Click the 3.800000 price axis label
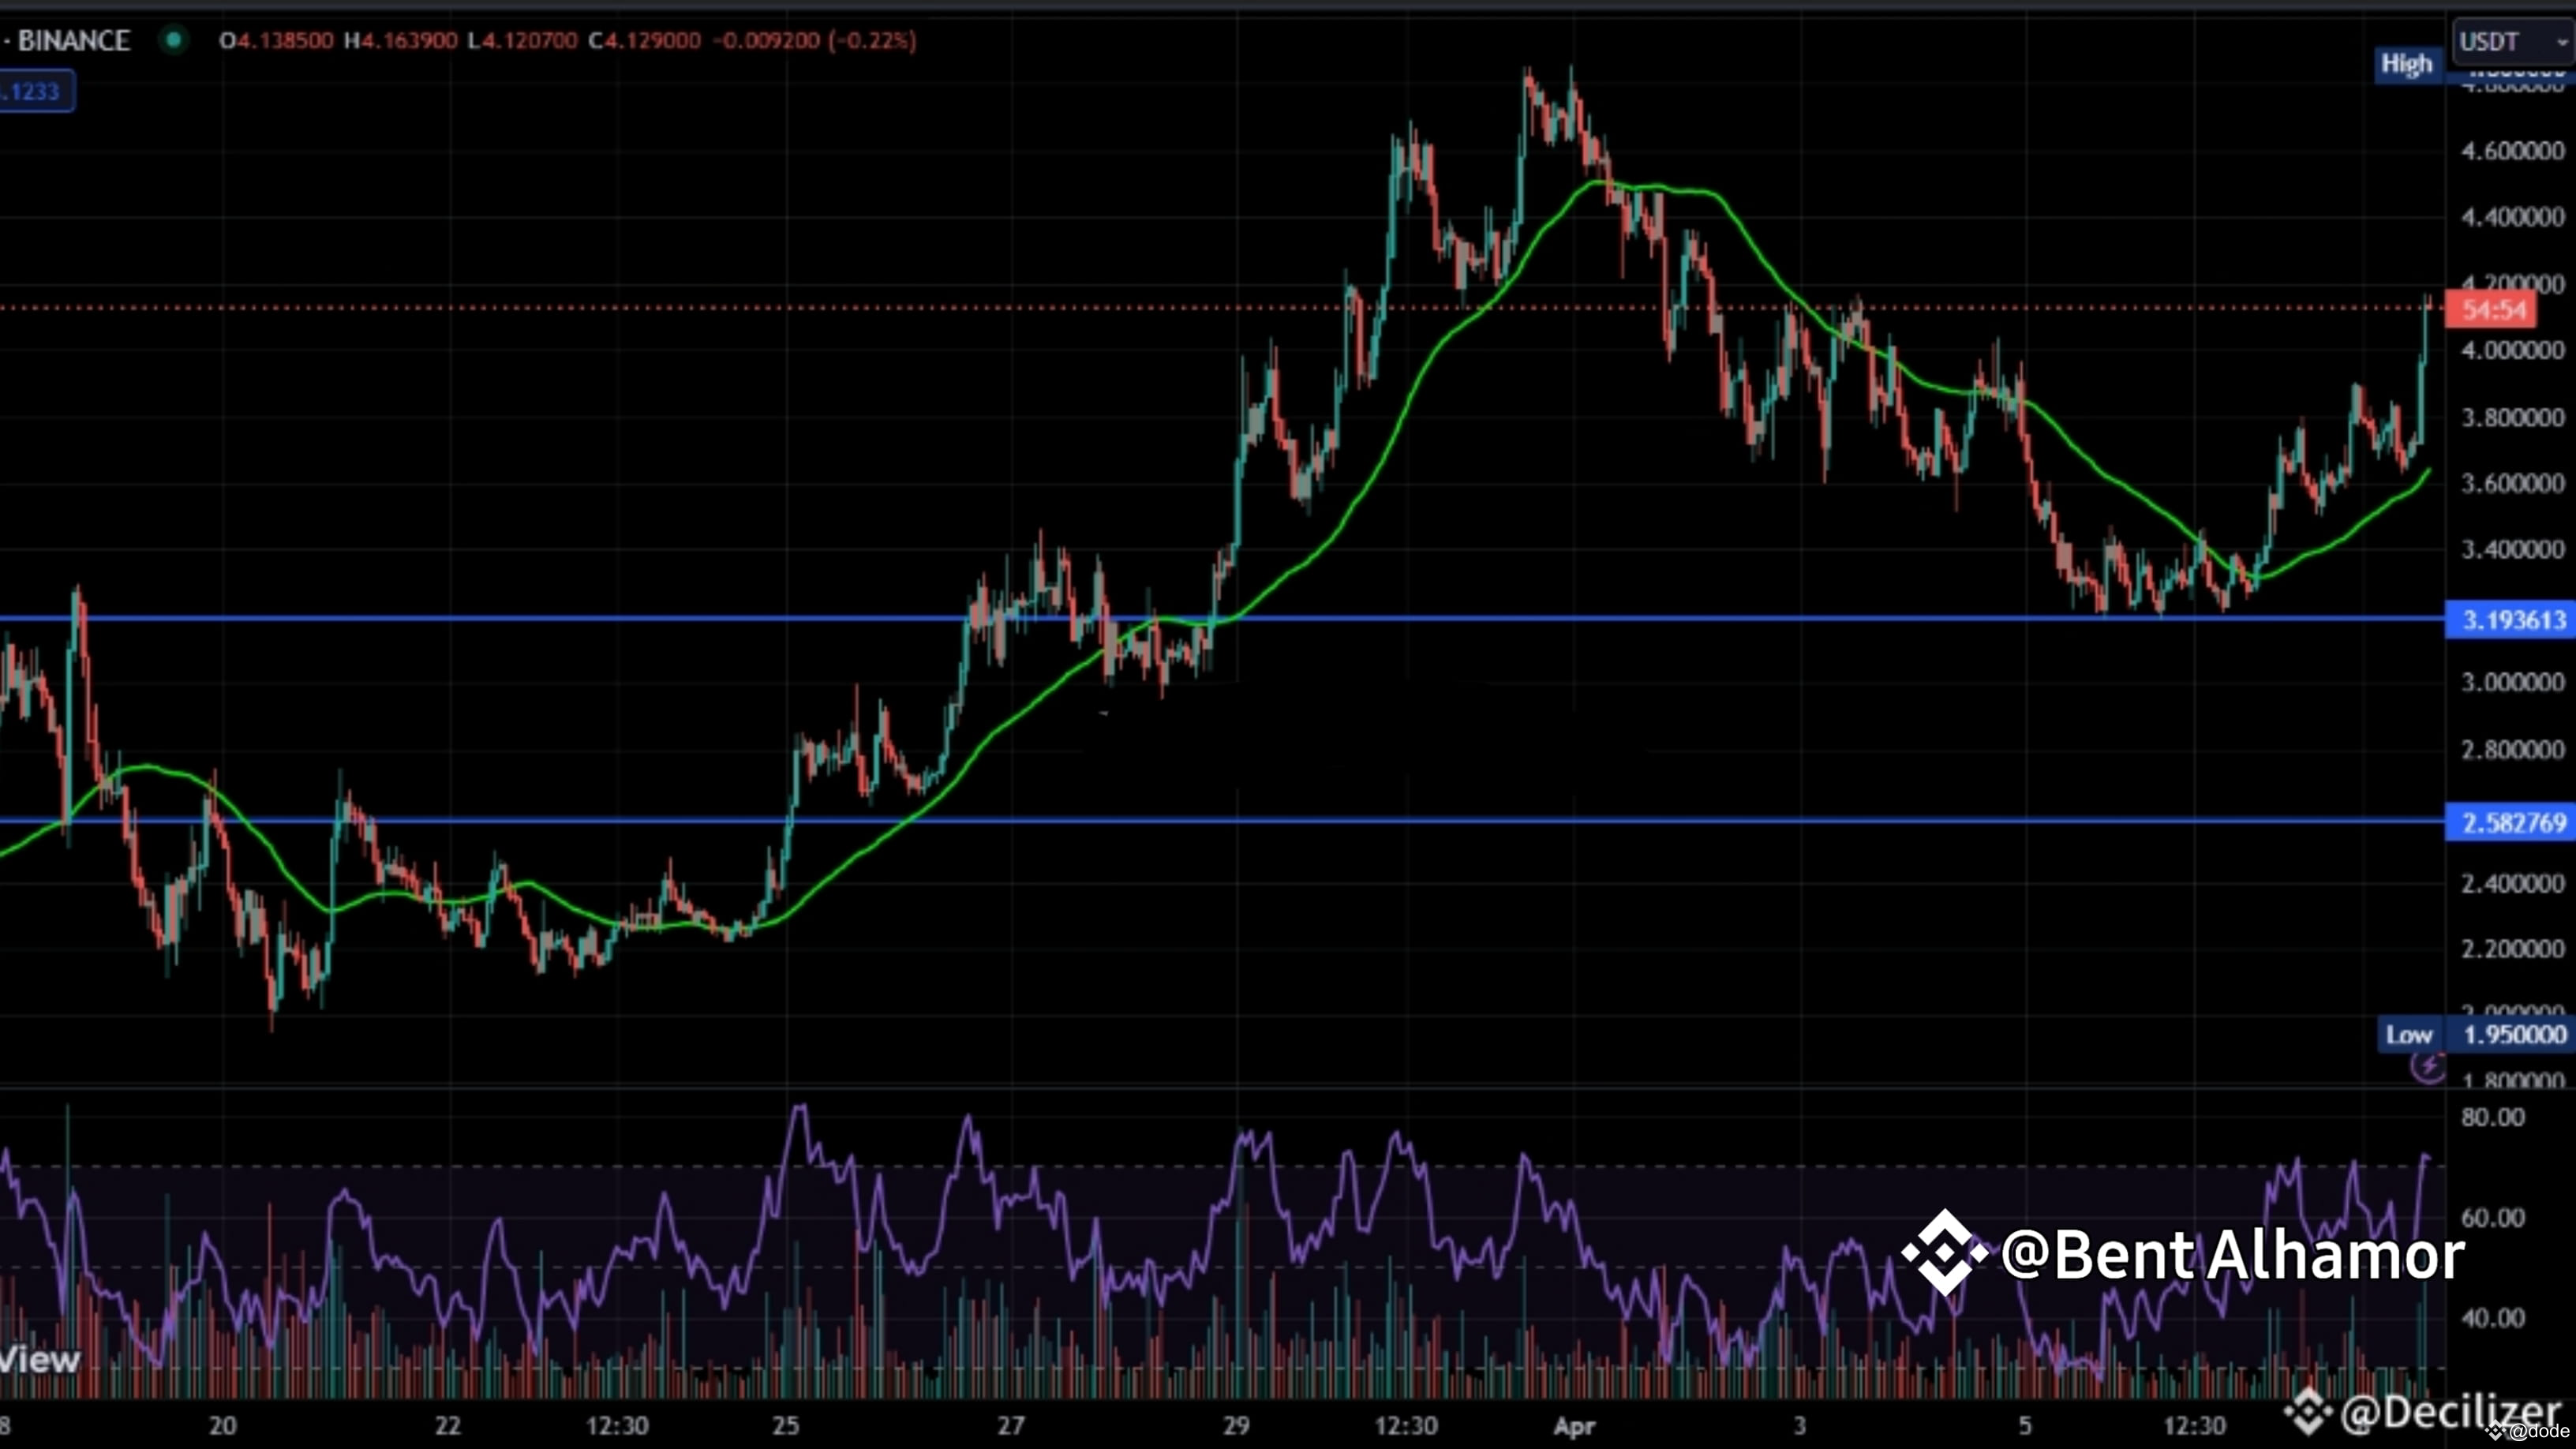The height and width of the screenshot is (1449, 2576). coord(2512,417)
